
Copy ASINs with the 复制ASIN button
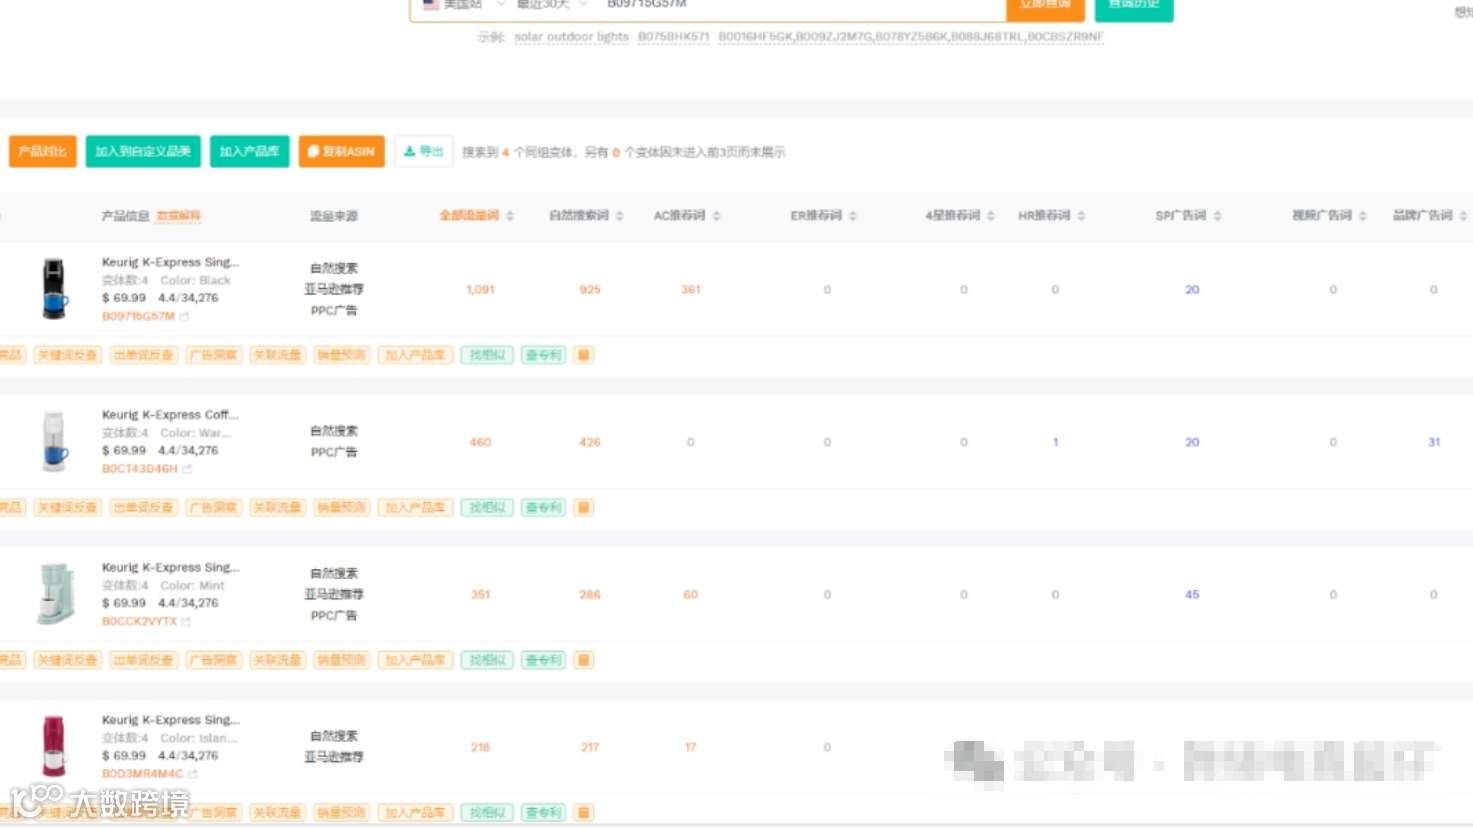coord(341,152)
